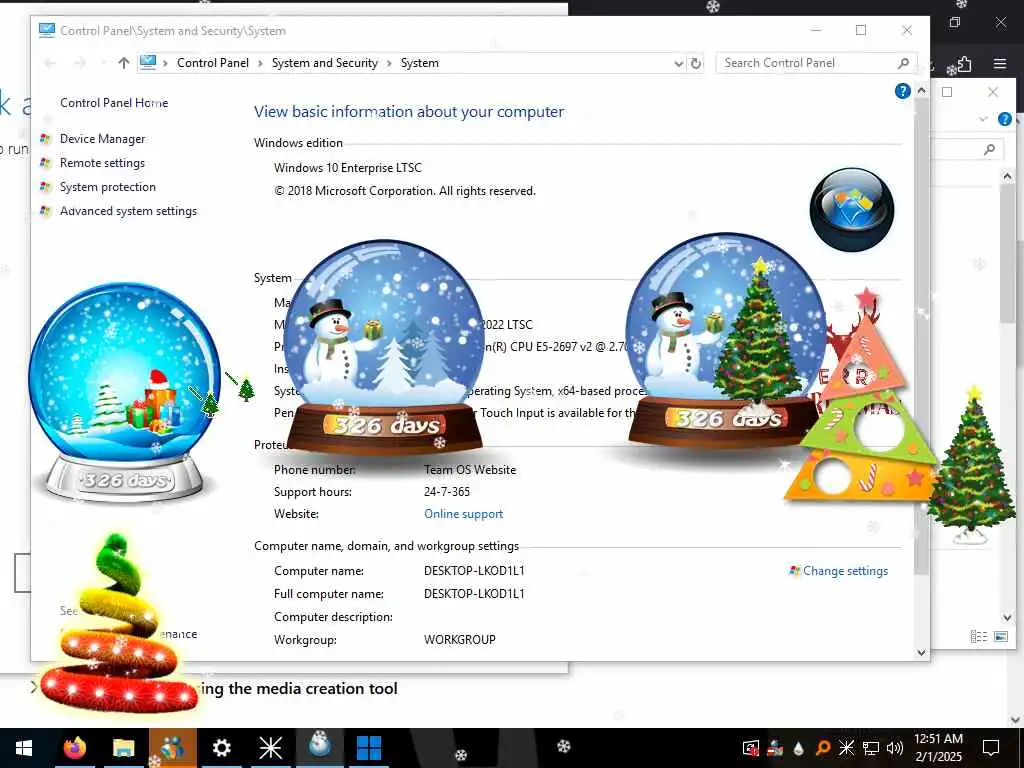The height and width of the screenshot is (768, 1024).
Task: Select System and Security breadcrumb
Action: coord(325,63)
